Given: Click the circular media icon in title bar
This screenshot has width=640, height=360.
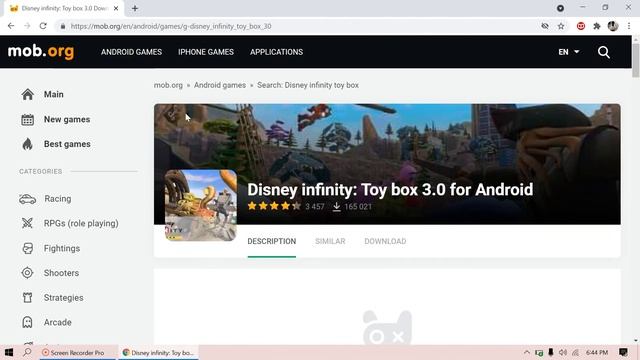Looking at the screenshot, I should tap(560, 8).
